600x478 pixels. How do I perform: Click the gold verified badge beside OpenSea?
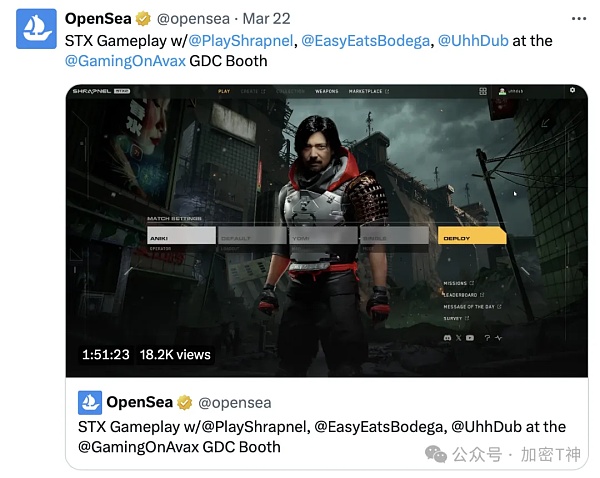click(143, 19)
